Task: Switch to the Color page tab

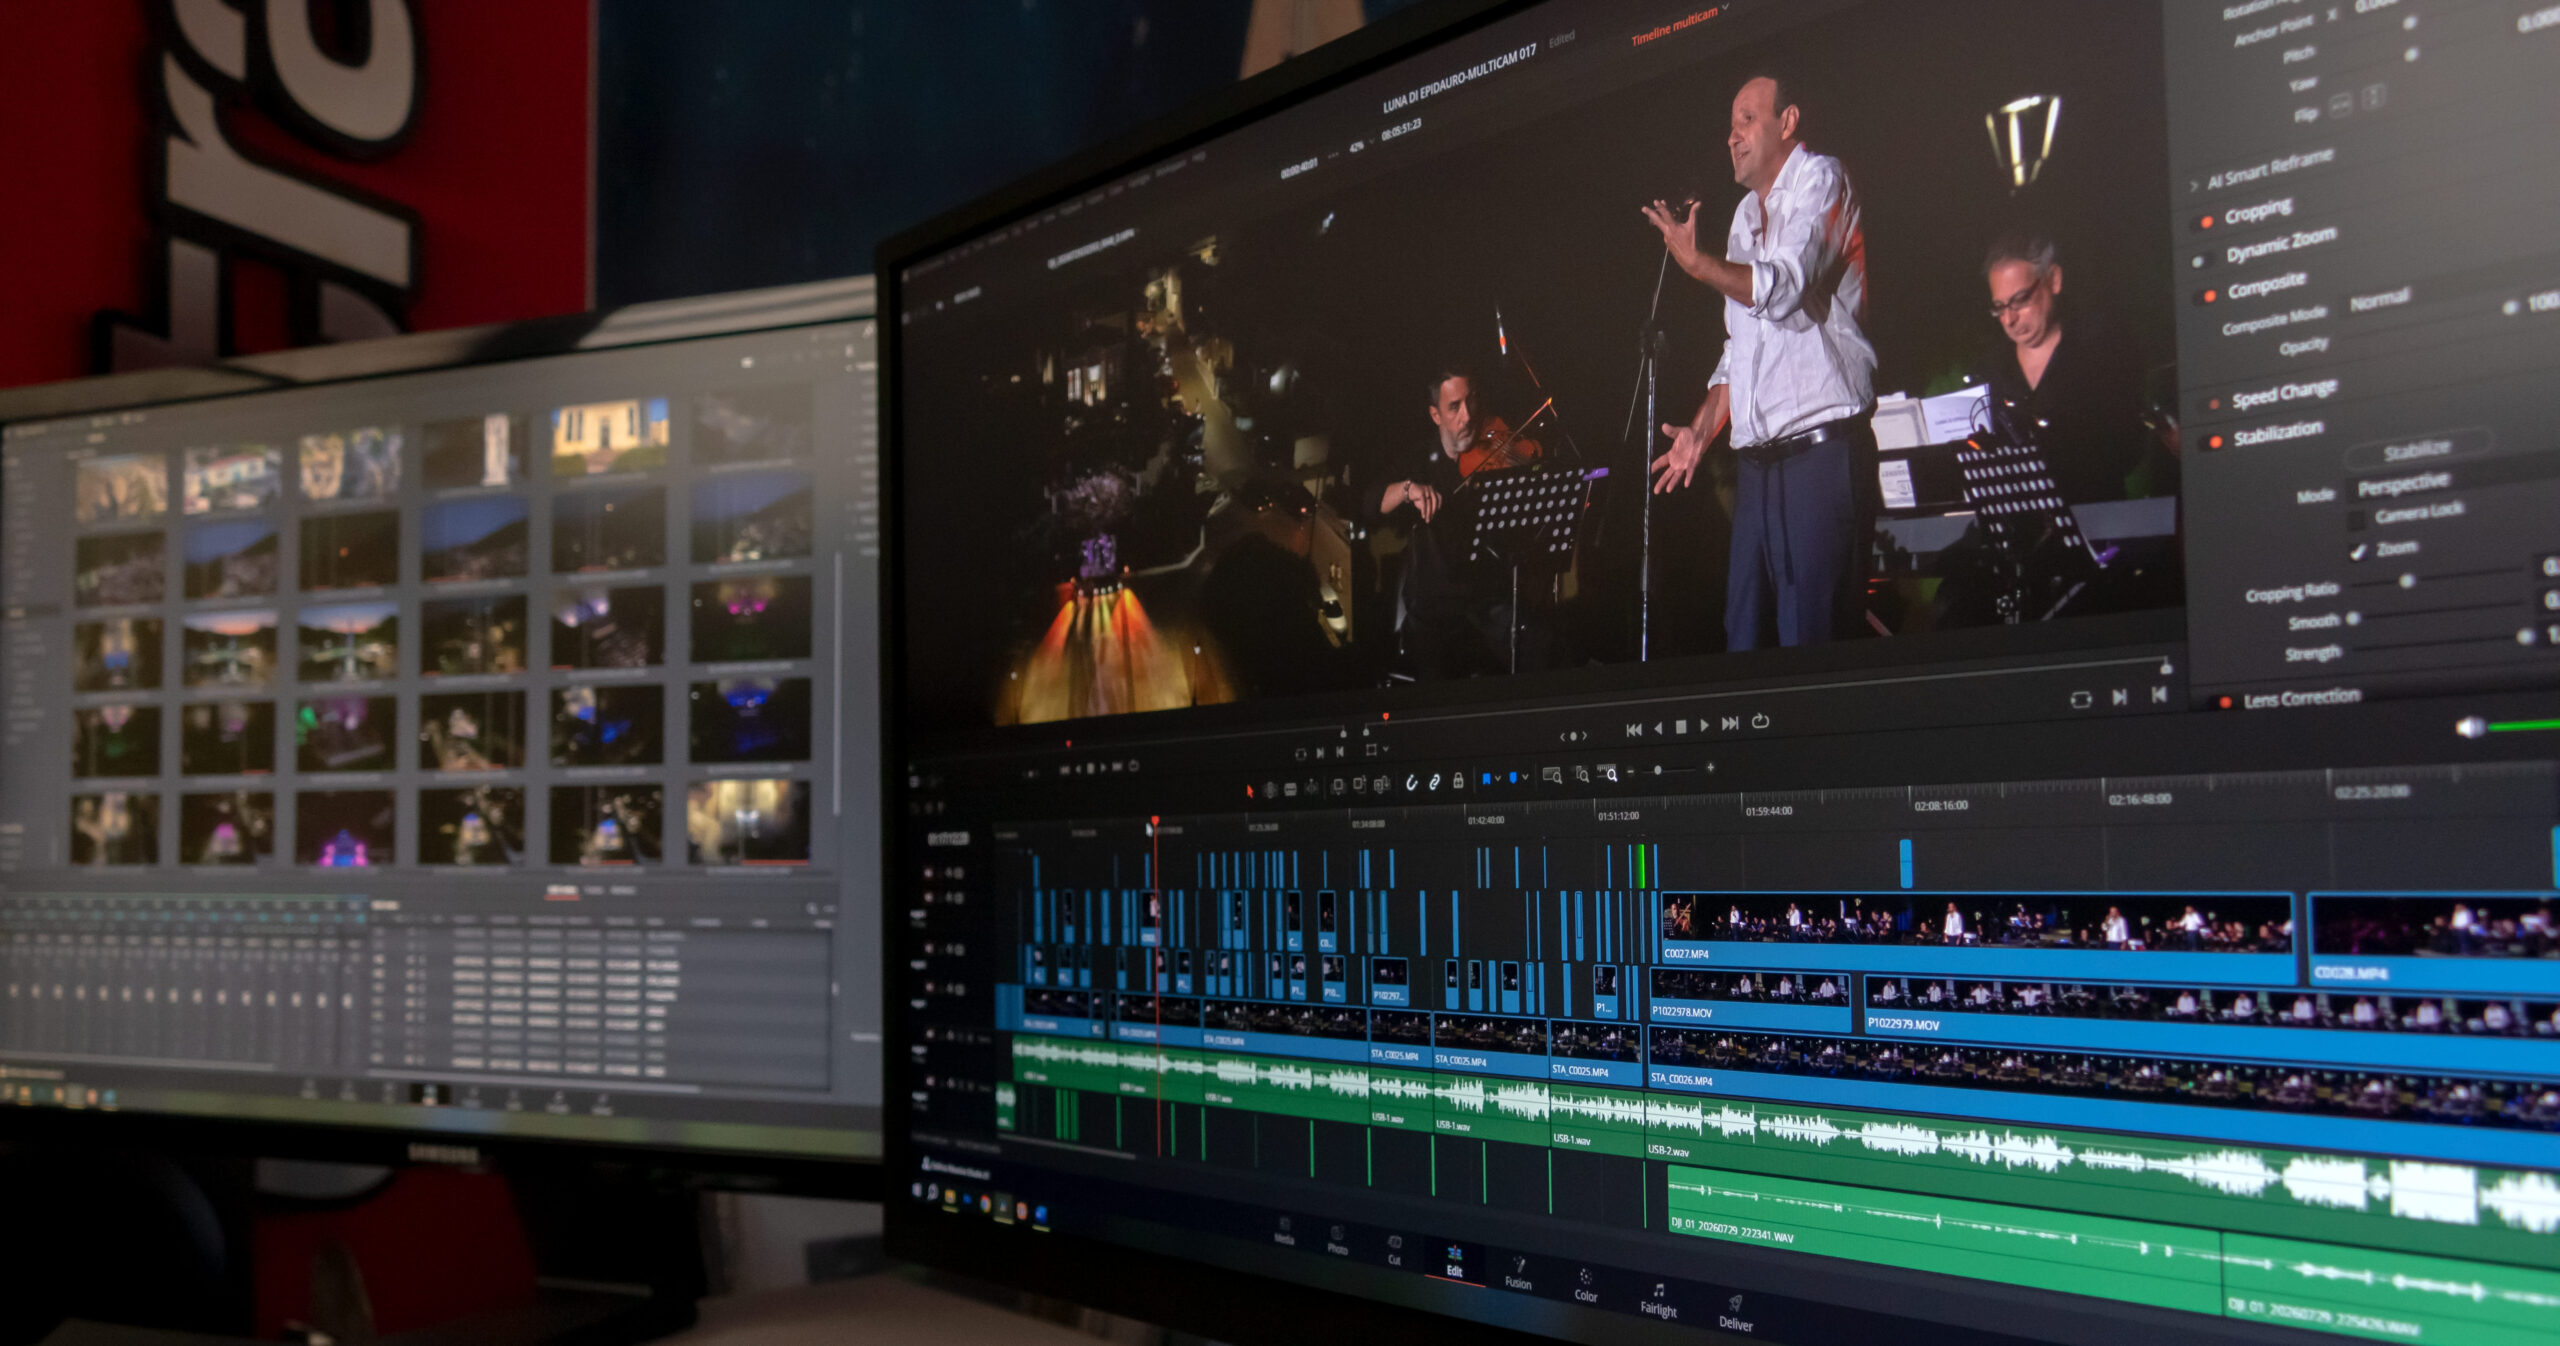Action: point(1586,1285)
